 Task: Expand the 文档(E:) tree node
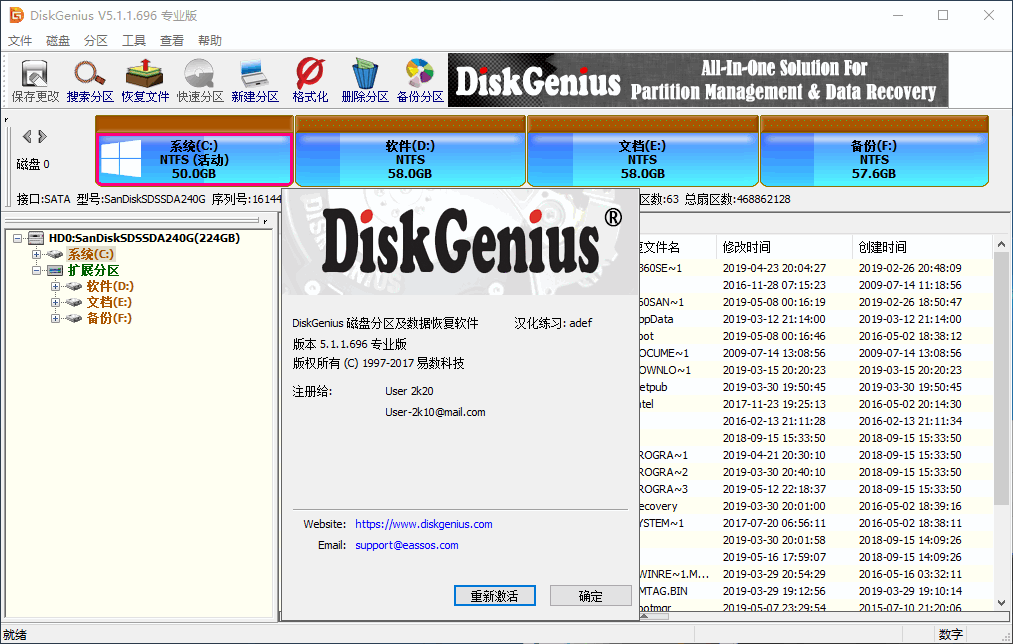(56, 302)
